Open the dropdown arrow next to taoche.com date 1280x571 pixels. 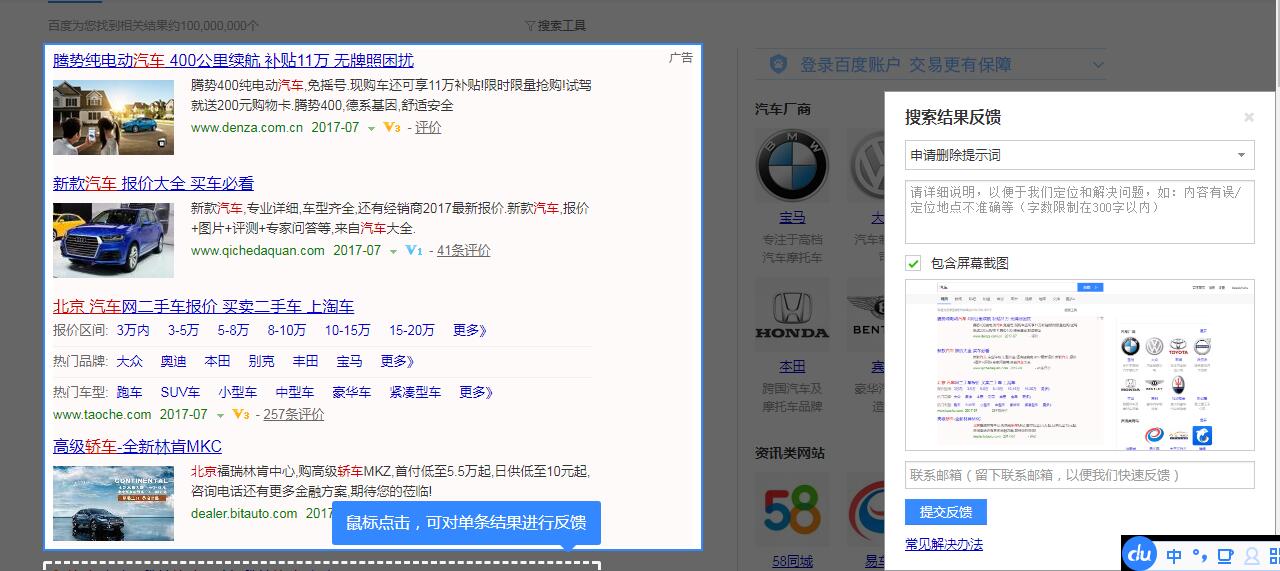coord(219,415)
